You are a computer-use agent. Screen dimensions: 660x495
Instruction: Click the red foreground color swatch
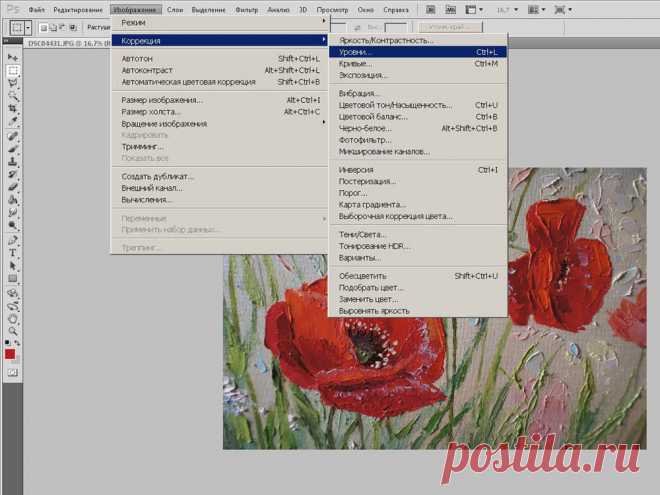(10, 354)
